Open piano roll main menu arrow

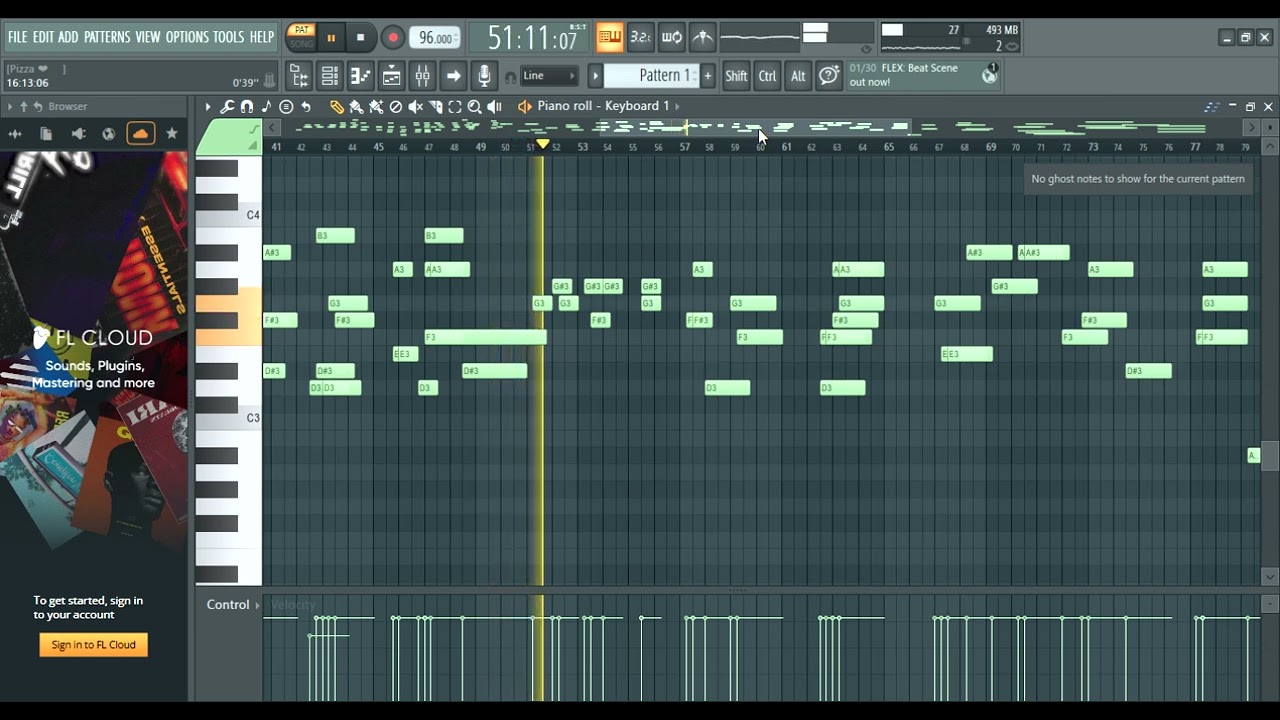208,106
